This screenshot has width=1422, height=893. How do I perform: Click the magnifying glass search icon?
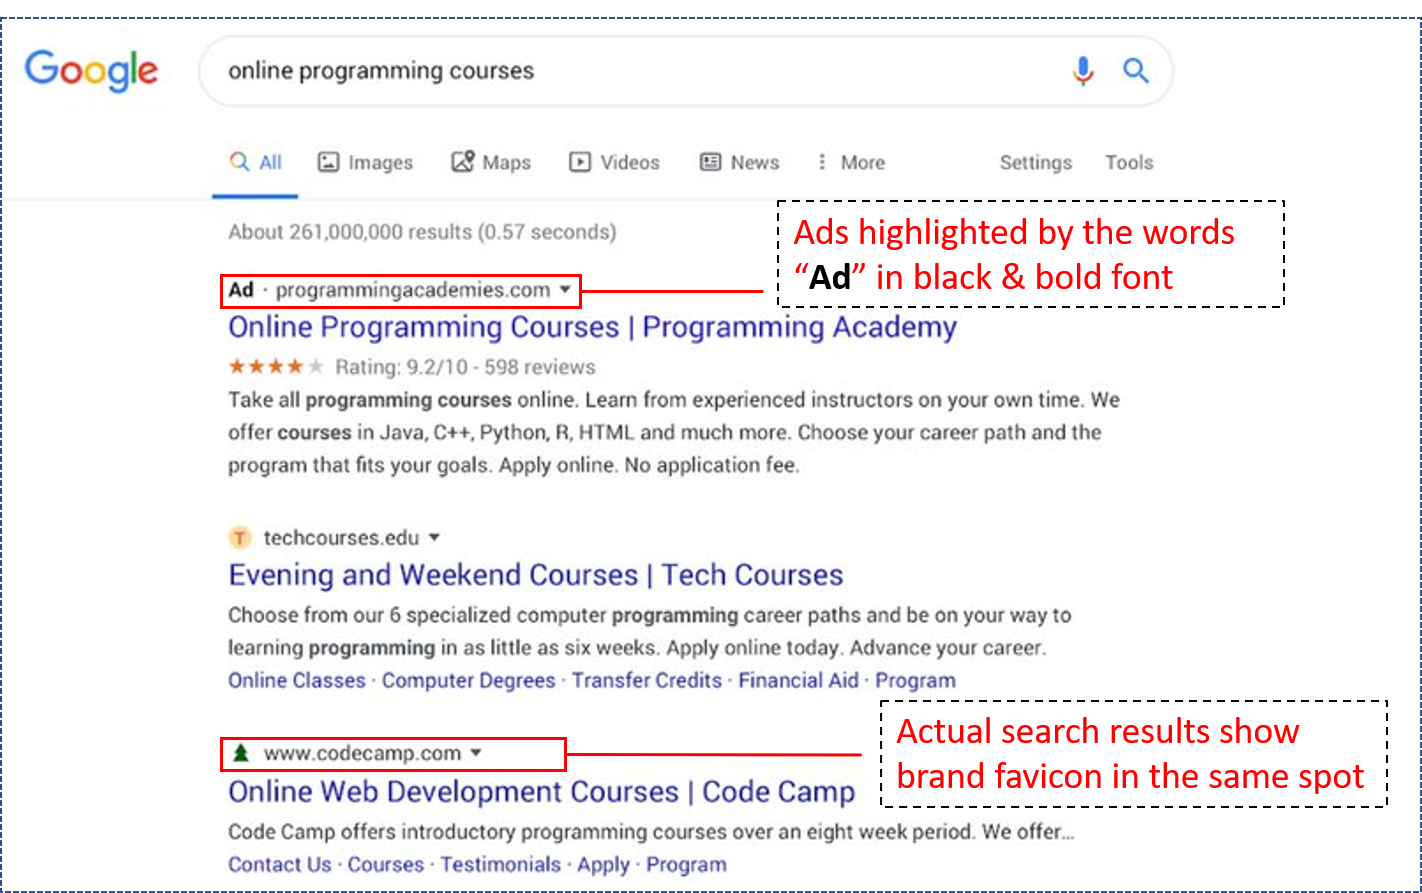pyautogui.click(x=1136, y=71)
